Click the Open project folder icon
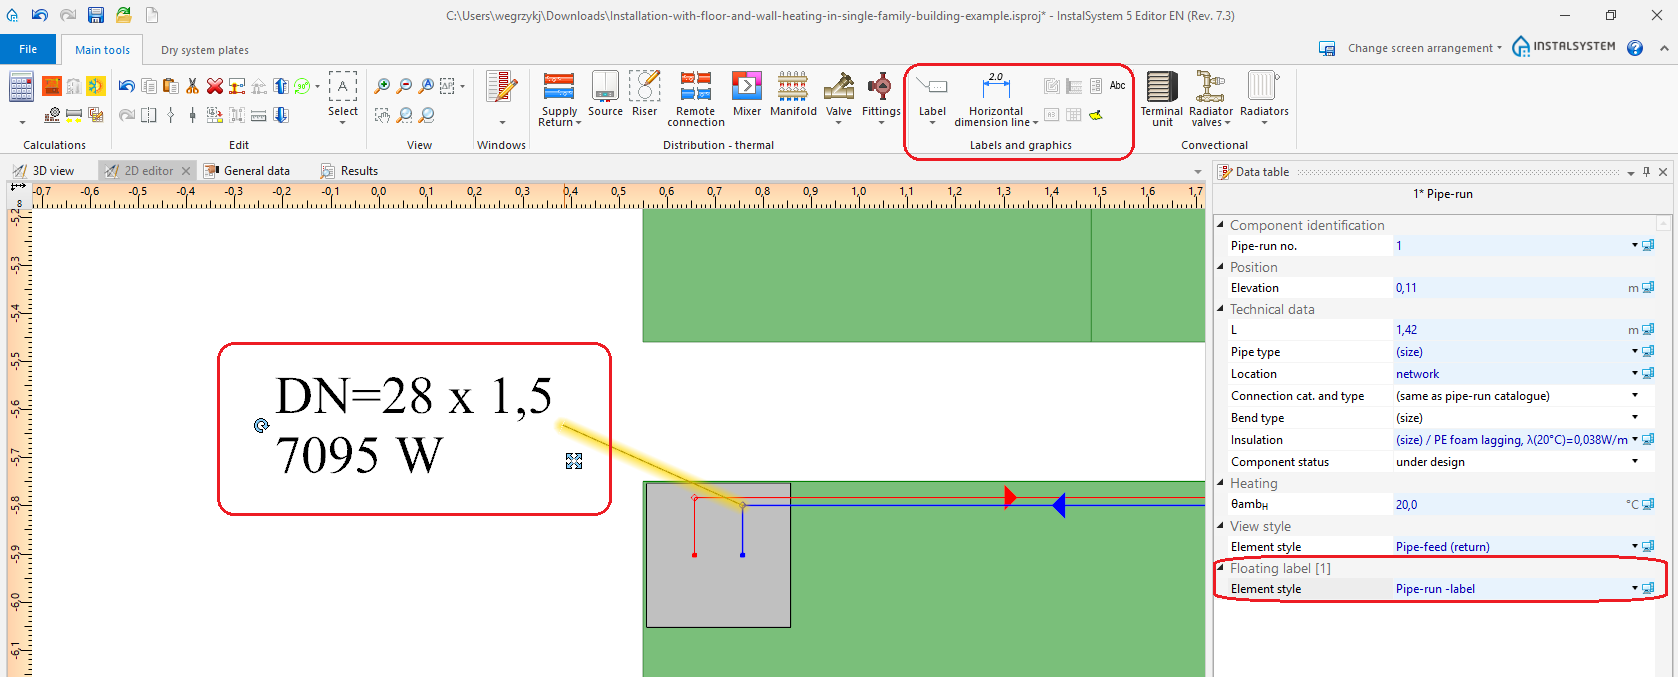The height and width of the screenshot is (677, 1678). [123, 15]
